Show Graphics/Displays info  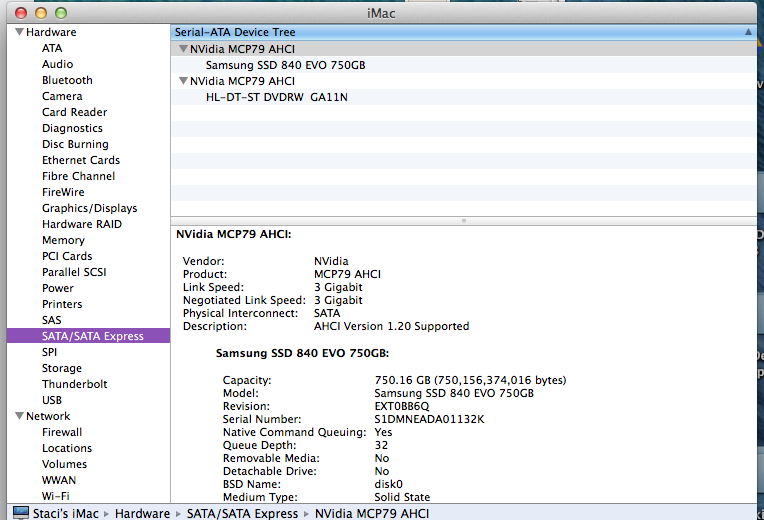(x=90, y=209)
